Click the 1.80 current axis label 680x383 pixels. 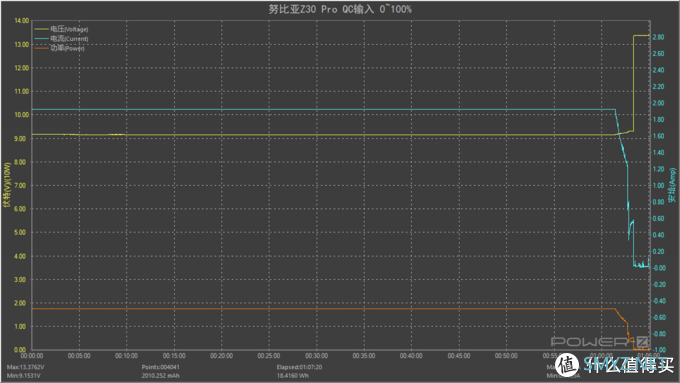658,120
